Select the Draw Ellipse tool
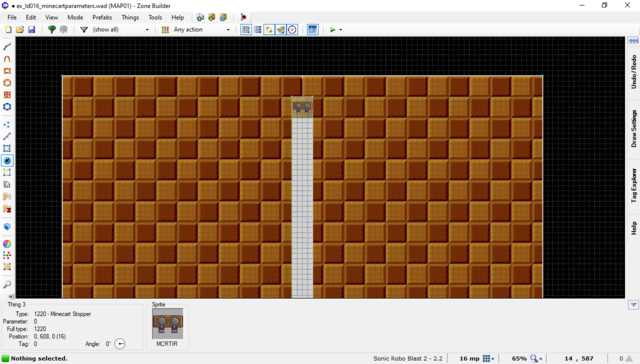 coord(7,82)
